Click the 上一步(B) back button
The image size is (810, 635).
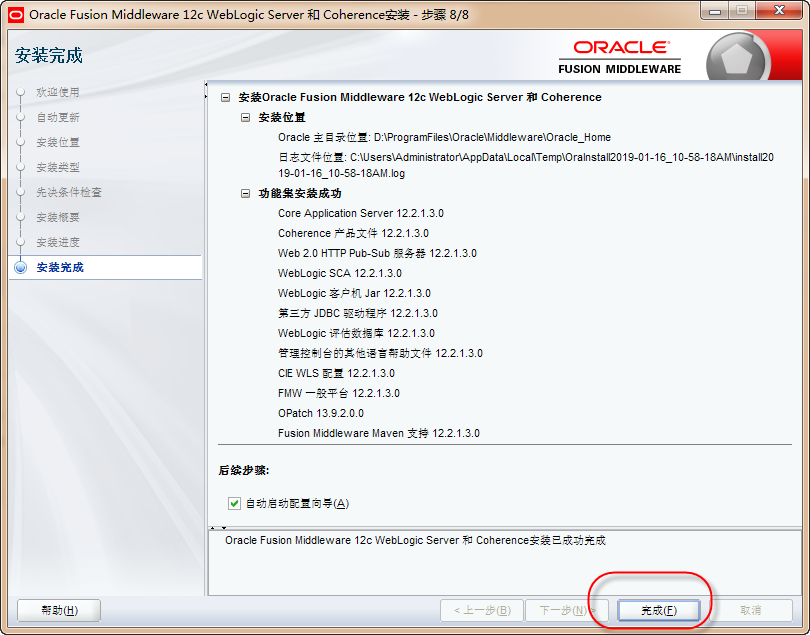[482, 610]
